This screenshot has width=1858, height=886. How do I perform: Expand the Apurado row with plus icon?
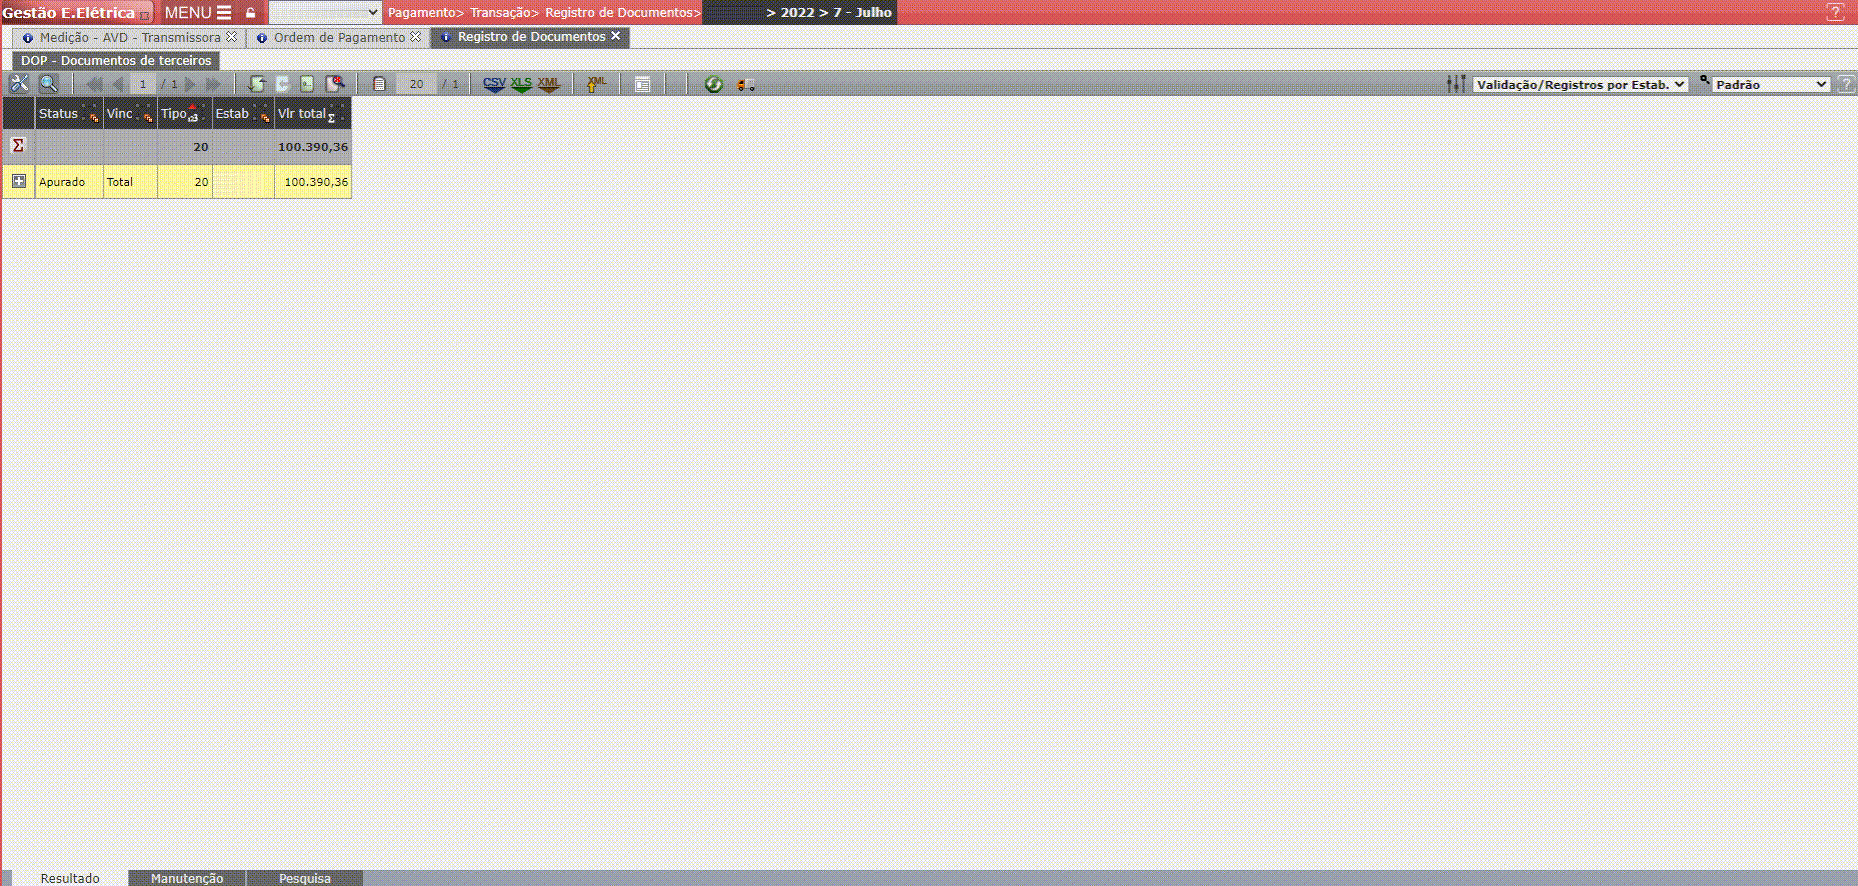18,181
